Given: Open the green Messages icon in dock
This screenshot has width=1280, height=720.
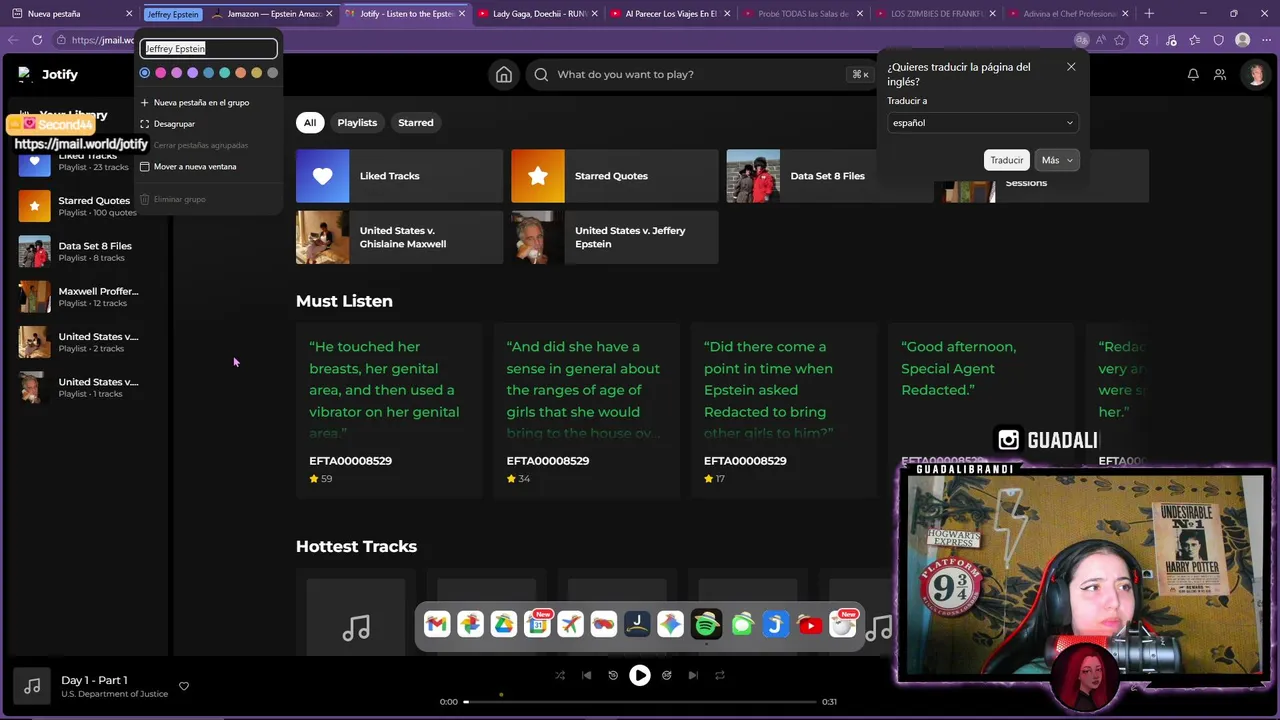Looking at the screenshot, I should (742, 625).
